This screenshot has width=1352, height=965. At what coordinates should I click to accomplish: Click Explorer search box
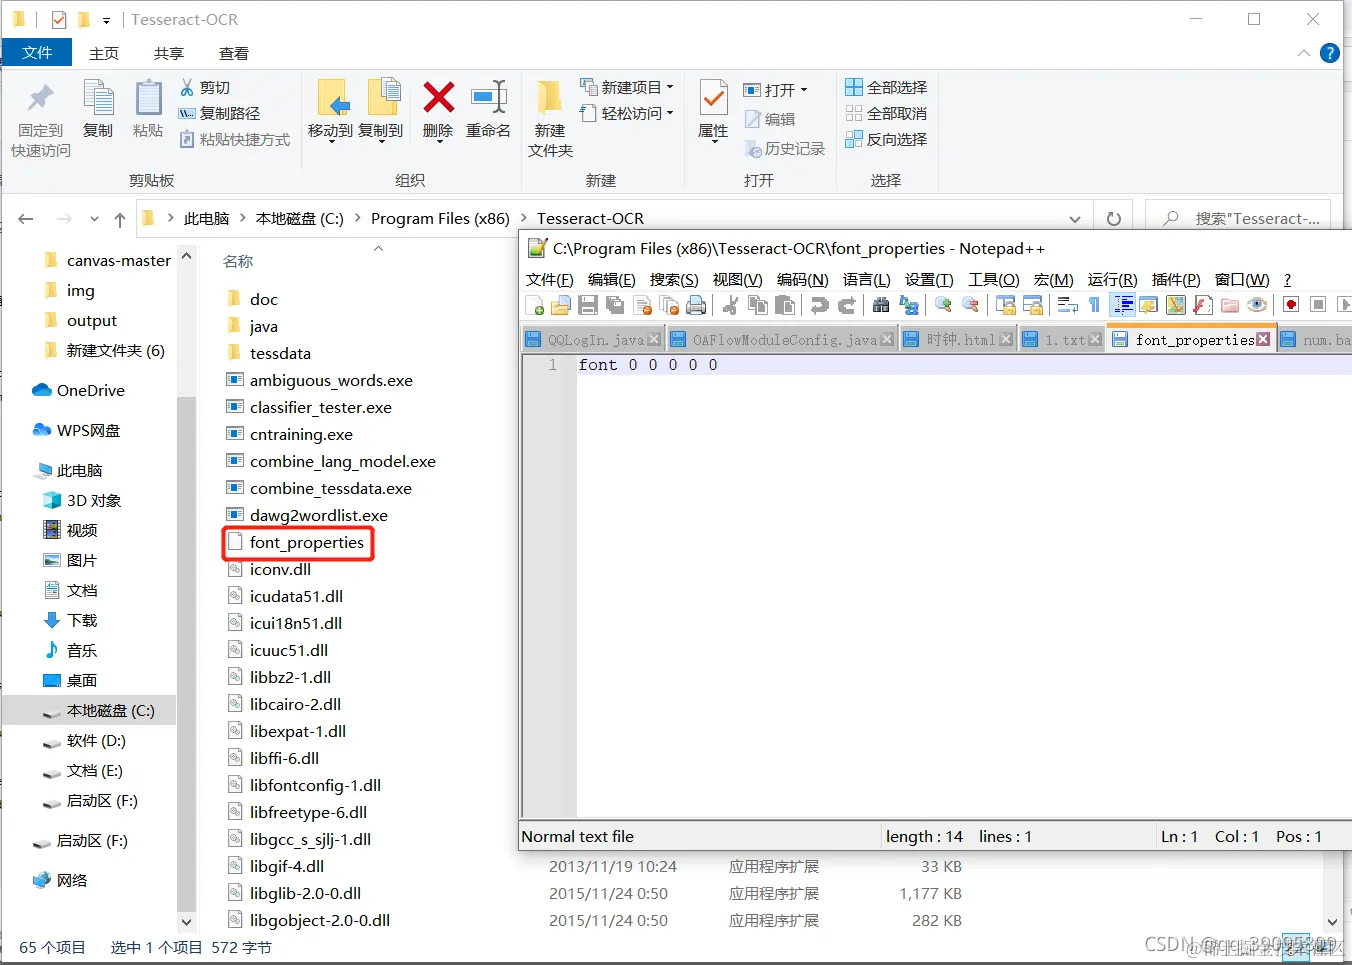[x=1237, y=218]
